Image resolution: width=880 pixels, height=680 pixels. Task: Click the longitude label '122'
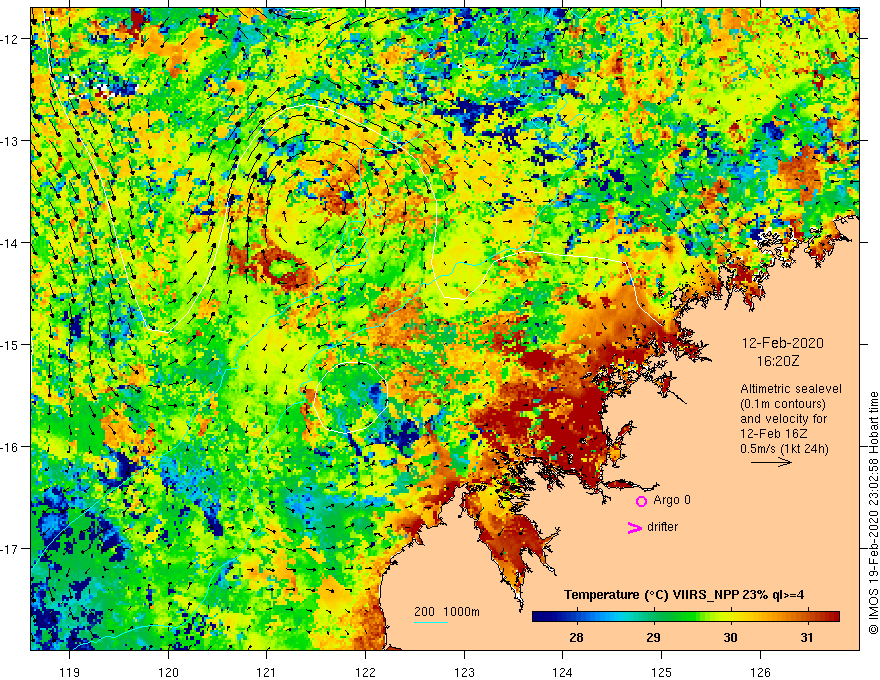(365, 672)
